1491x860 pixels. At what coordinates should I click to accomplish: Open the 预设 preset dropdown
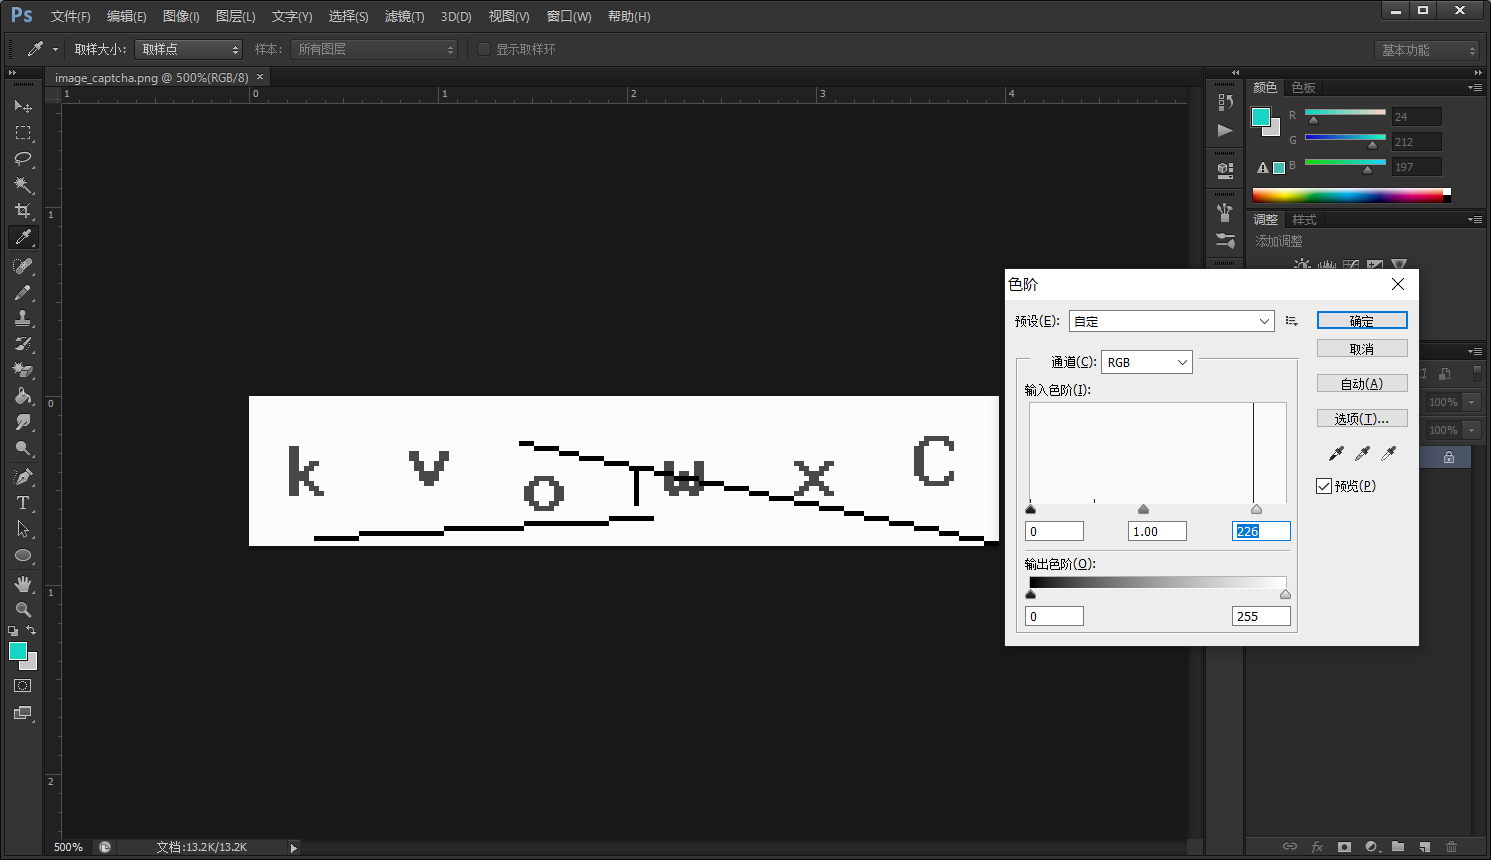(x=1171, y=321)
